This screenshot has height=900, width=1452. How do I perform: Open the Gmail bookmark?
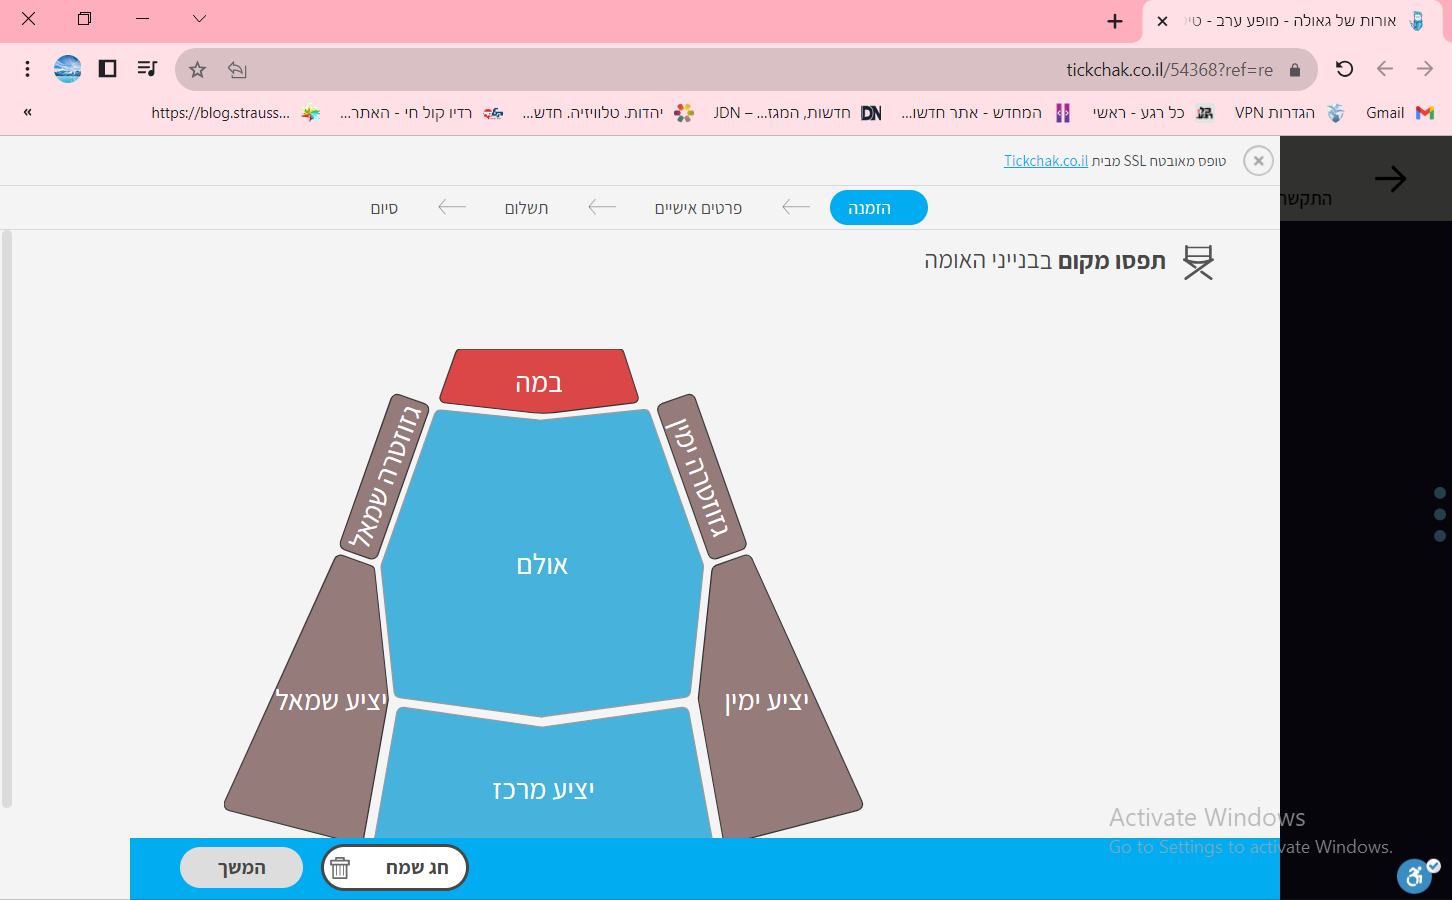tap(1400, 113)
